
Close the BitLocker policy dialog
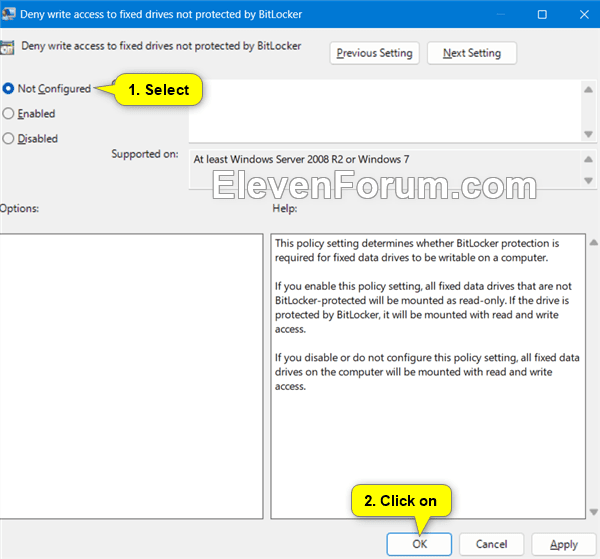tap(584, 15)
